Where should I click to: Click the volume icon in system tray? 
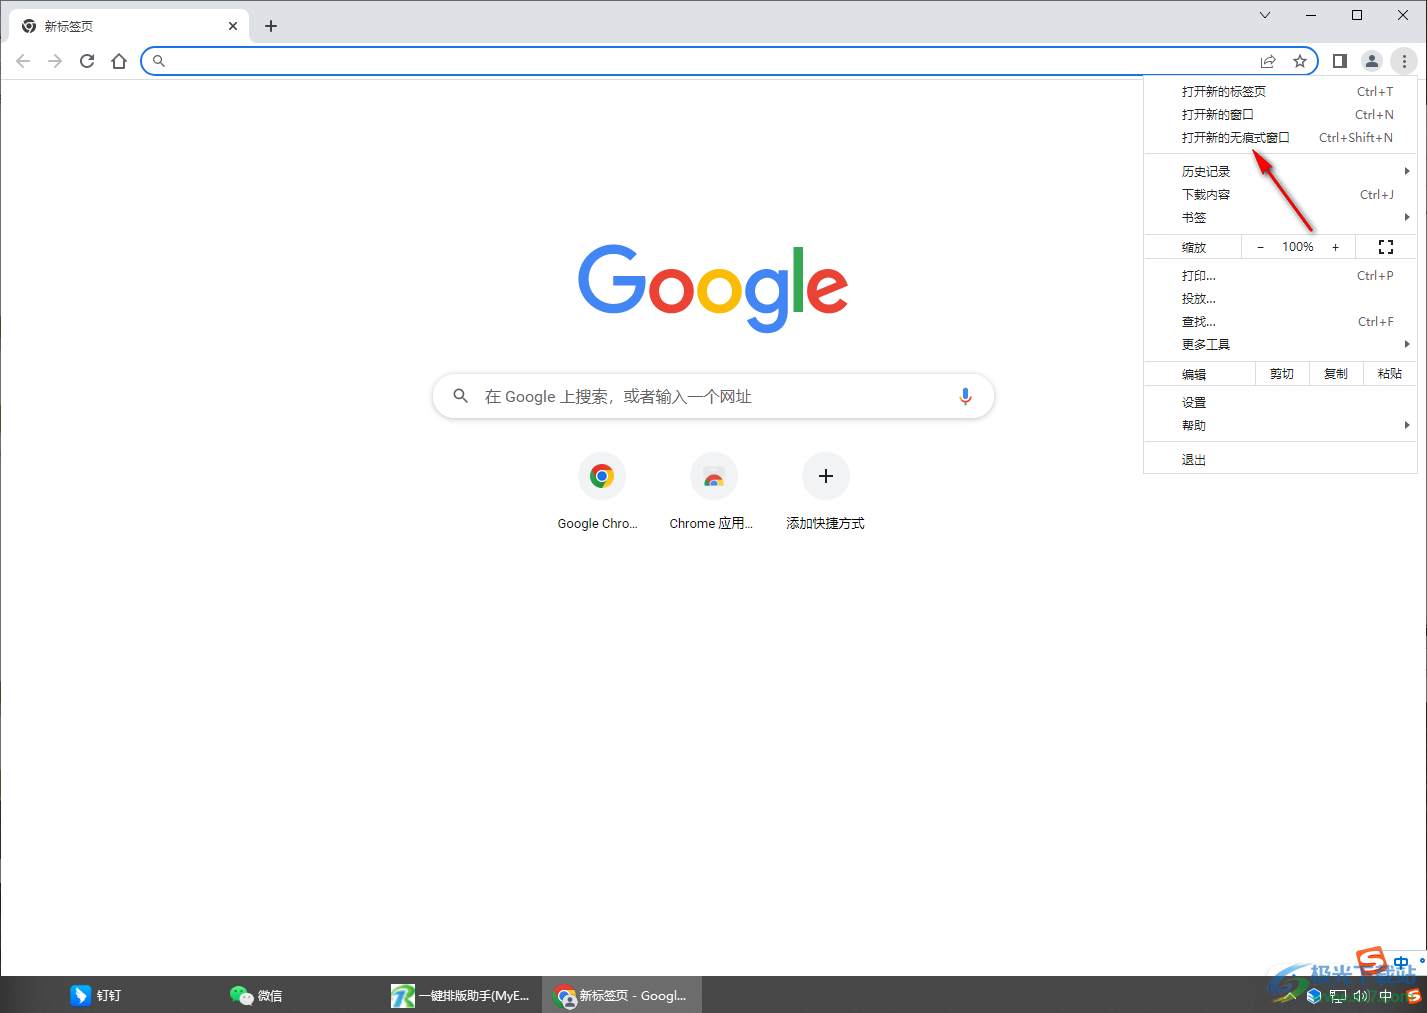coord(1360,996)
